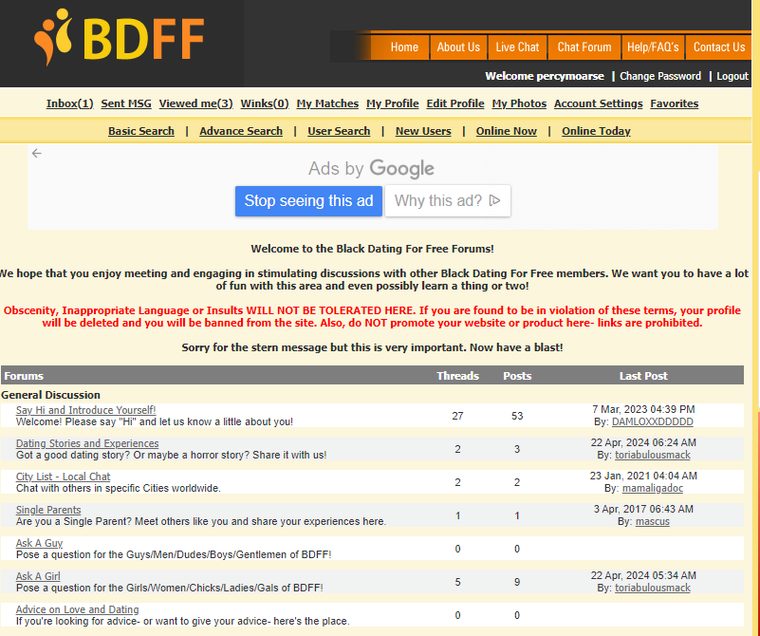Open the Single Parents forum
This screenshot has height=636, width=760.
coord(48,510)
